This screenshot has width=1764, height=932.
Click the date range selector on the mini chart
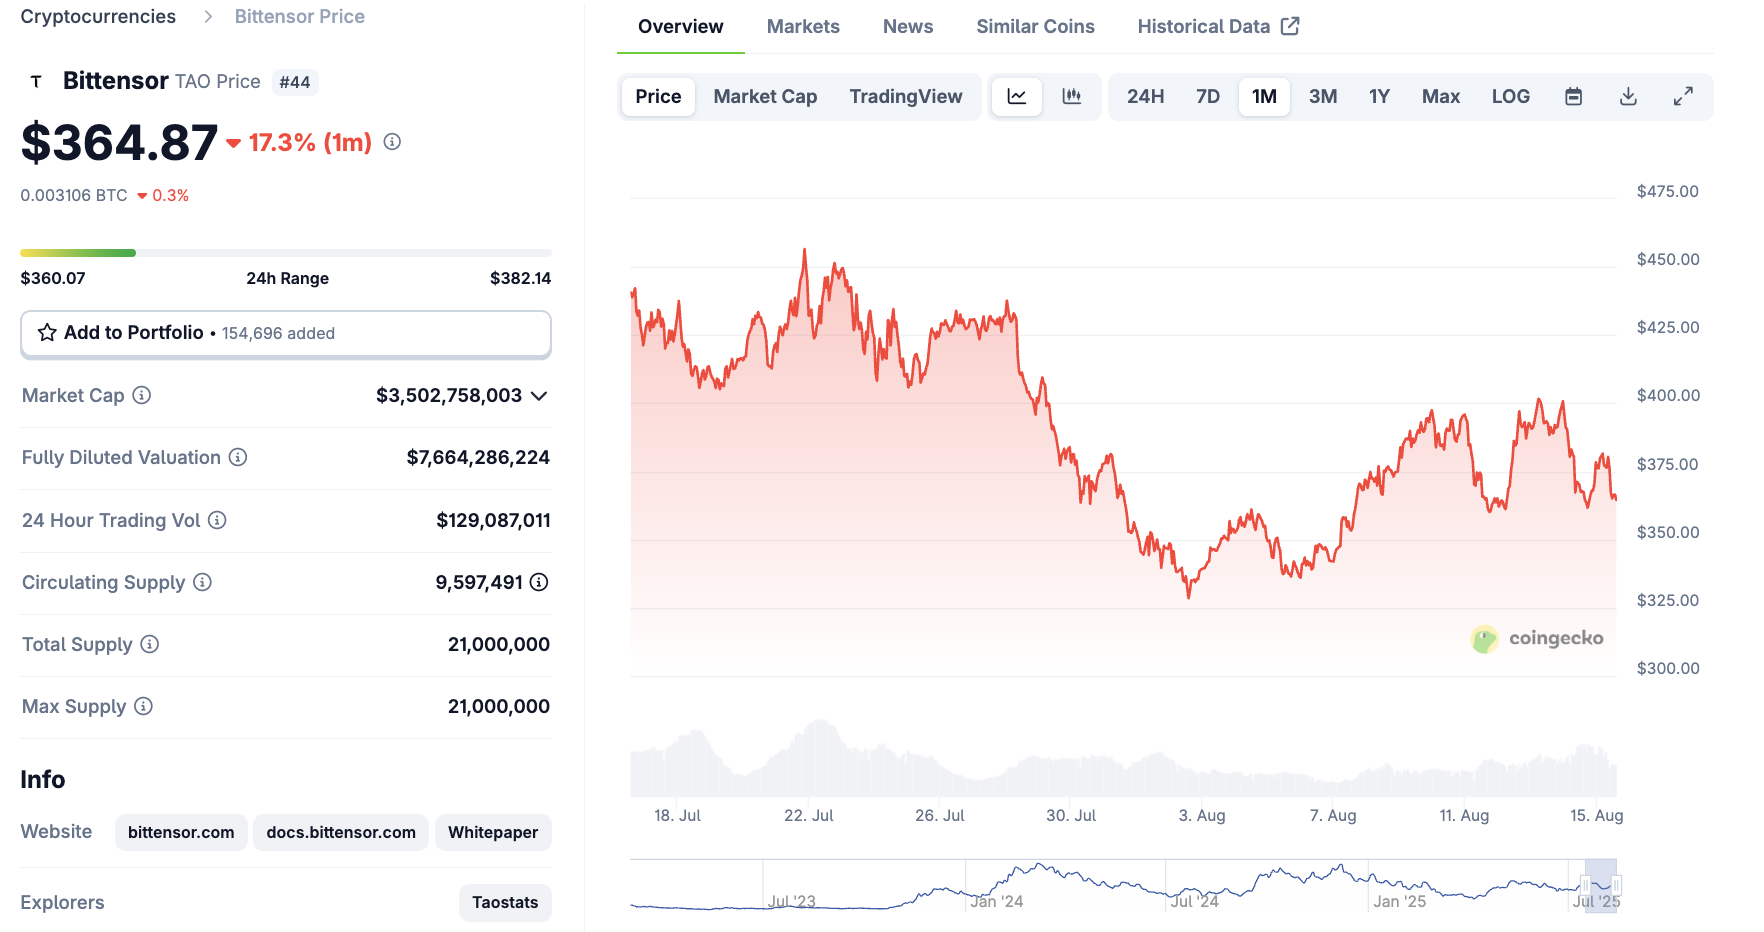pos(1601,885)
